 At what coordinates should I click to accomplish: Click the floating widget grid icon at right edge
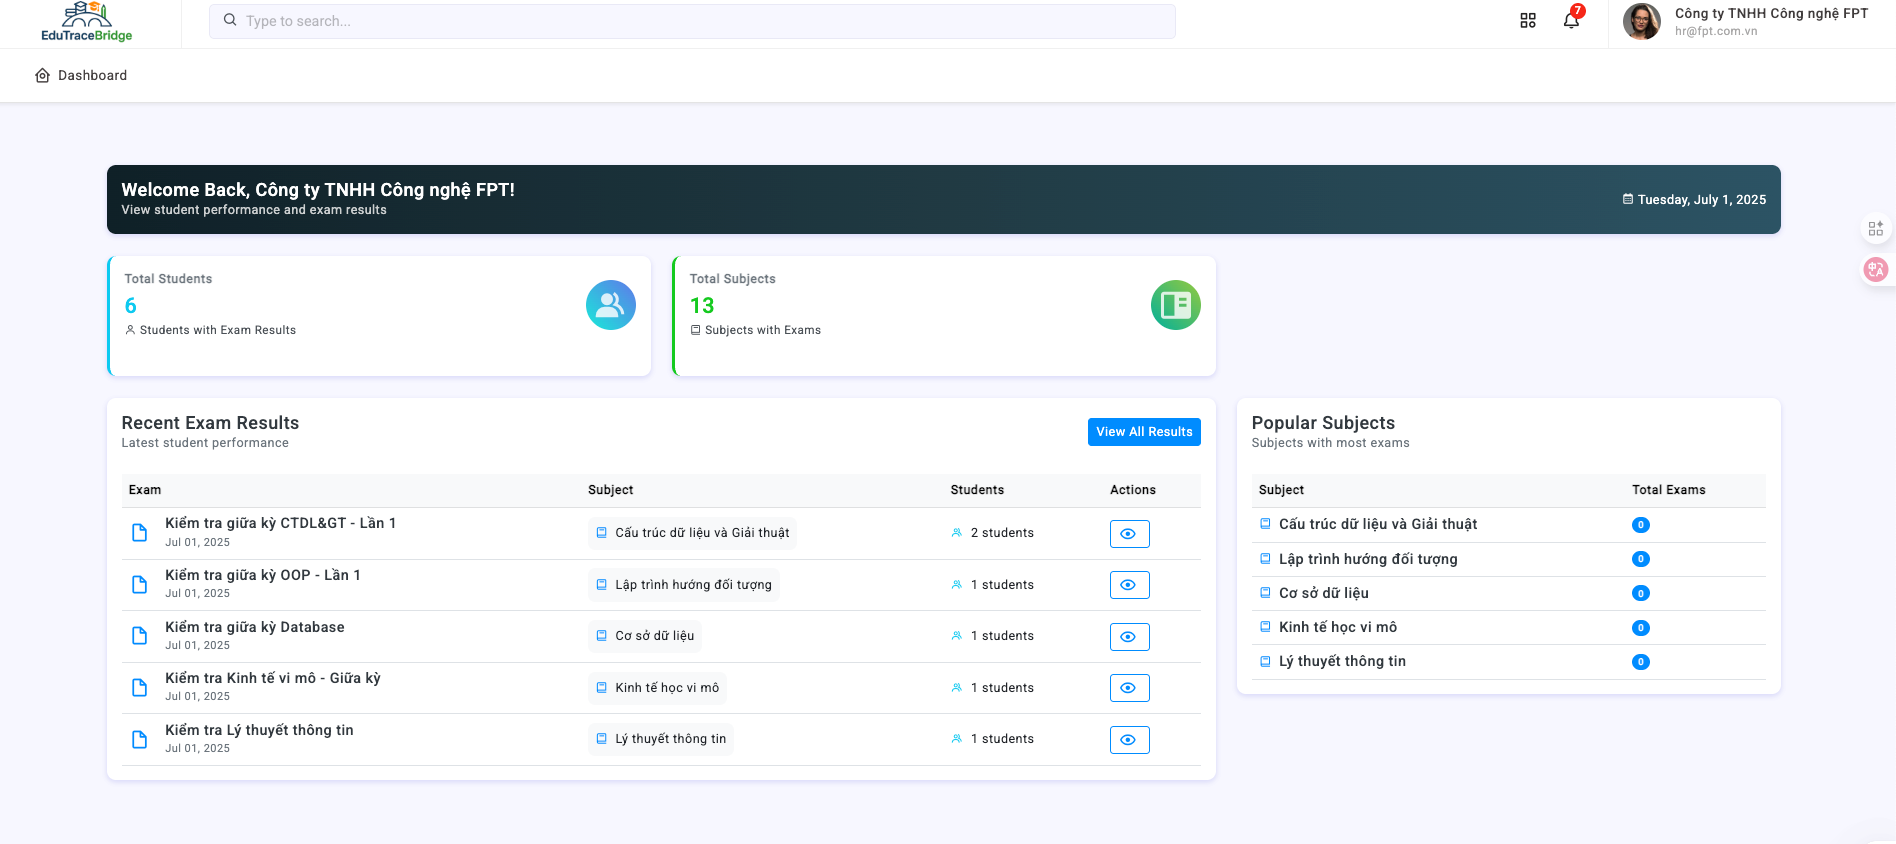1875,229
